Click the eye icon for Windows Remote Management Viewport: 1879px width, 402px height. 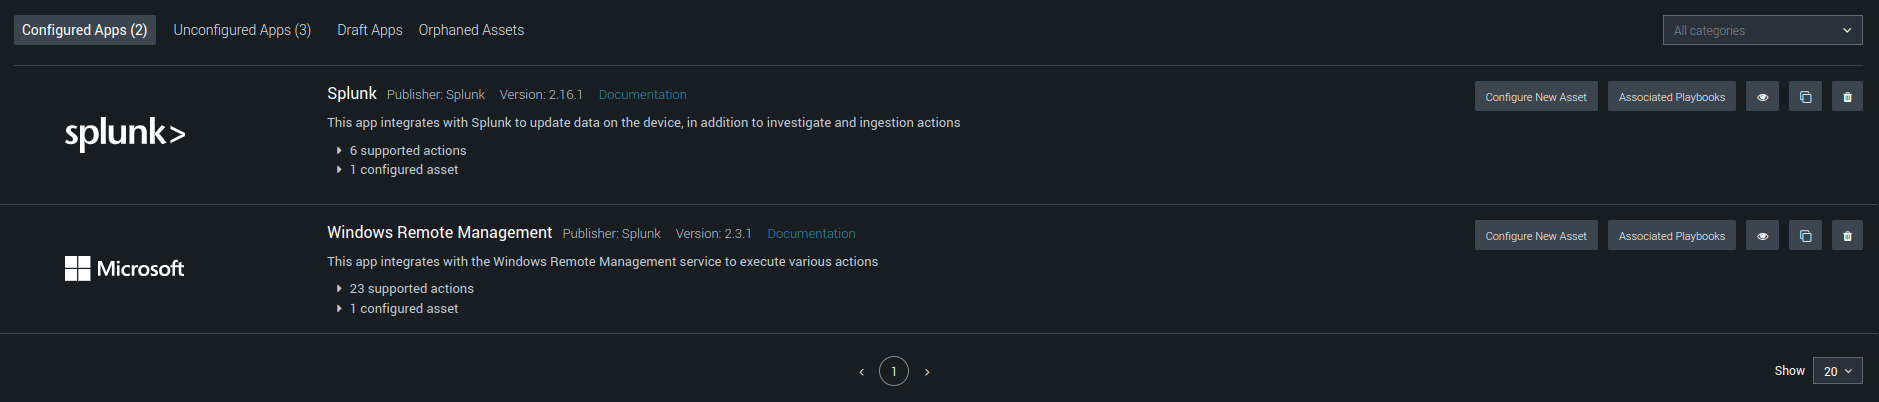pos(1762,236)
